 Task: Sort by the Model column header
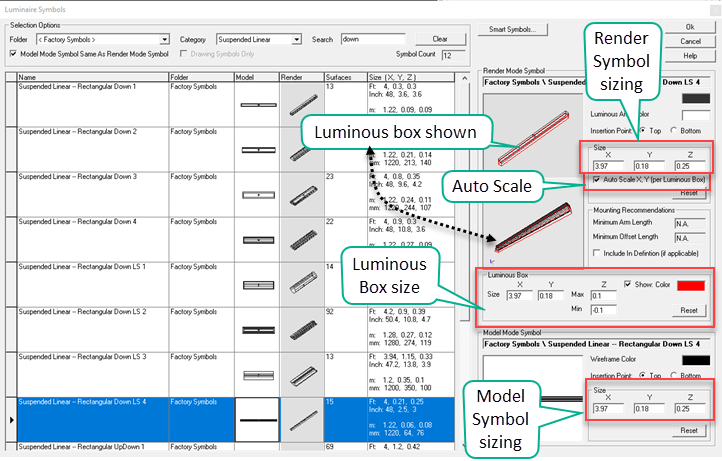tap(256, 77)
